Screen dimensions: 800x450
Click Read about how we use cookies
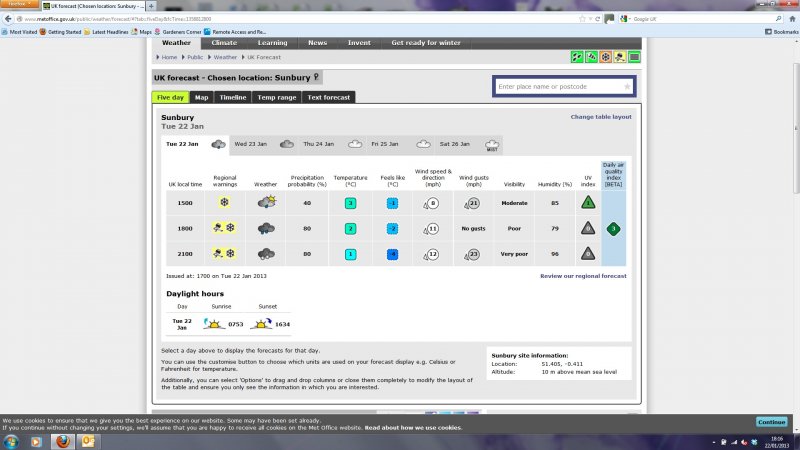click(412, 428)
